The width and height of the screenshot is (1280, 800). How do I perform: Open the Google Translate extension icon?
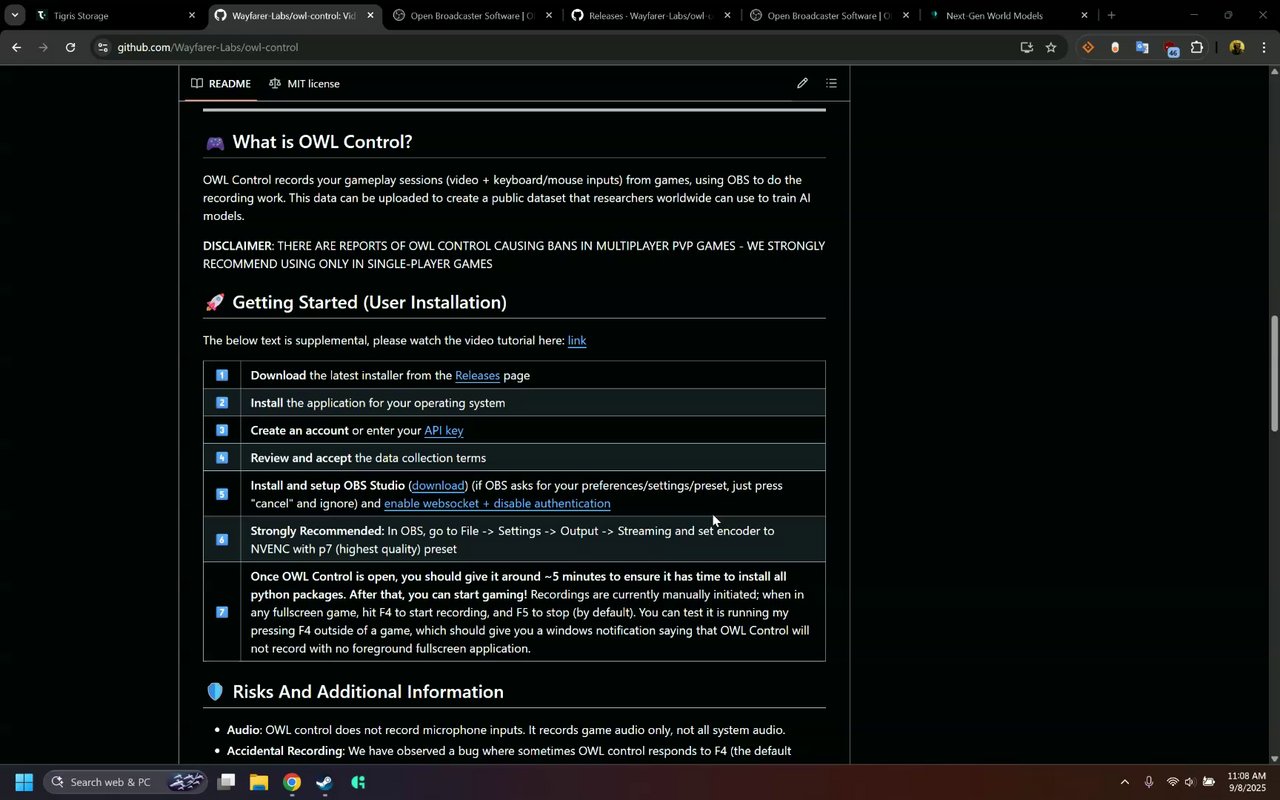click(x=1142, y=47)
